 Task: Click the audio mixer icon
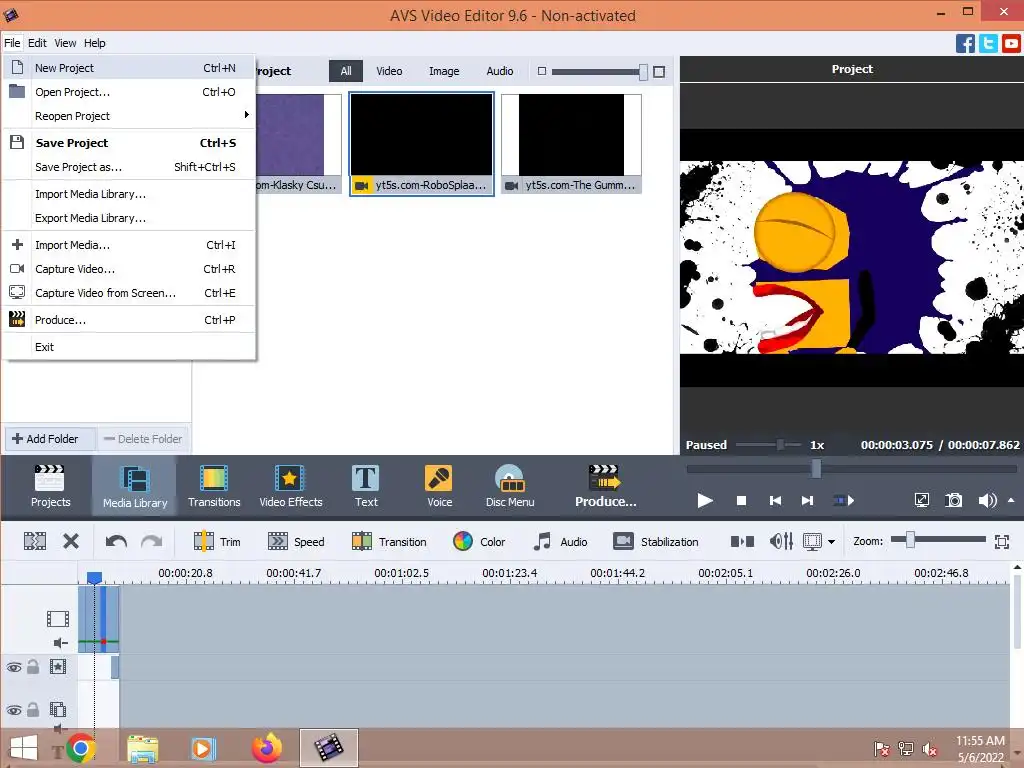coord(781,541)
